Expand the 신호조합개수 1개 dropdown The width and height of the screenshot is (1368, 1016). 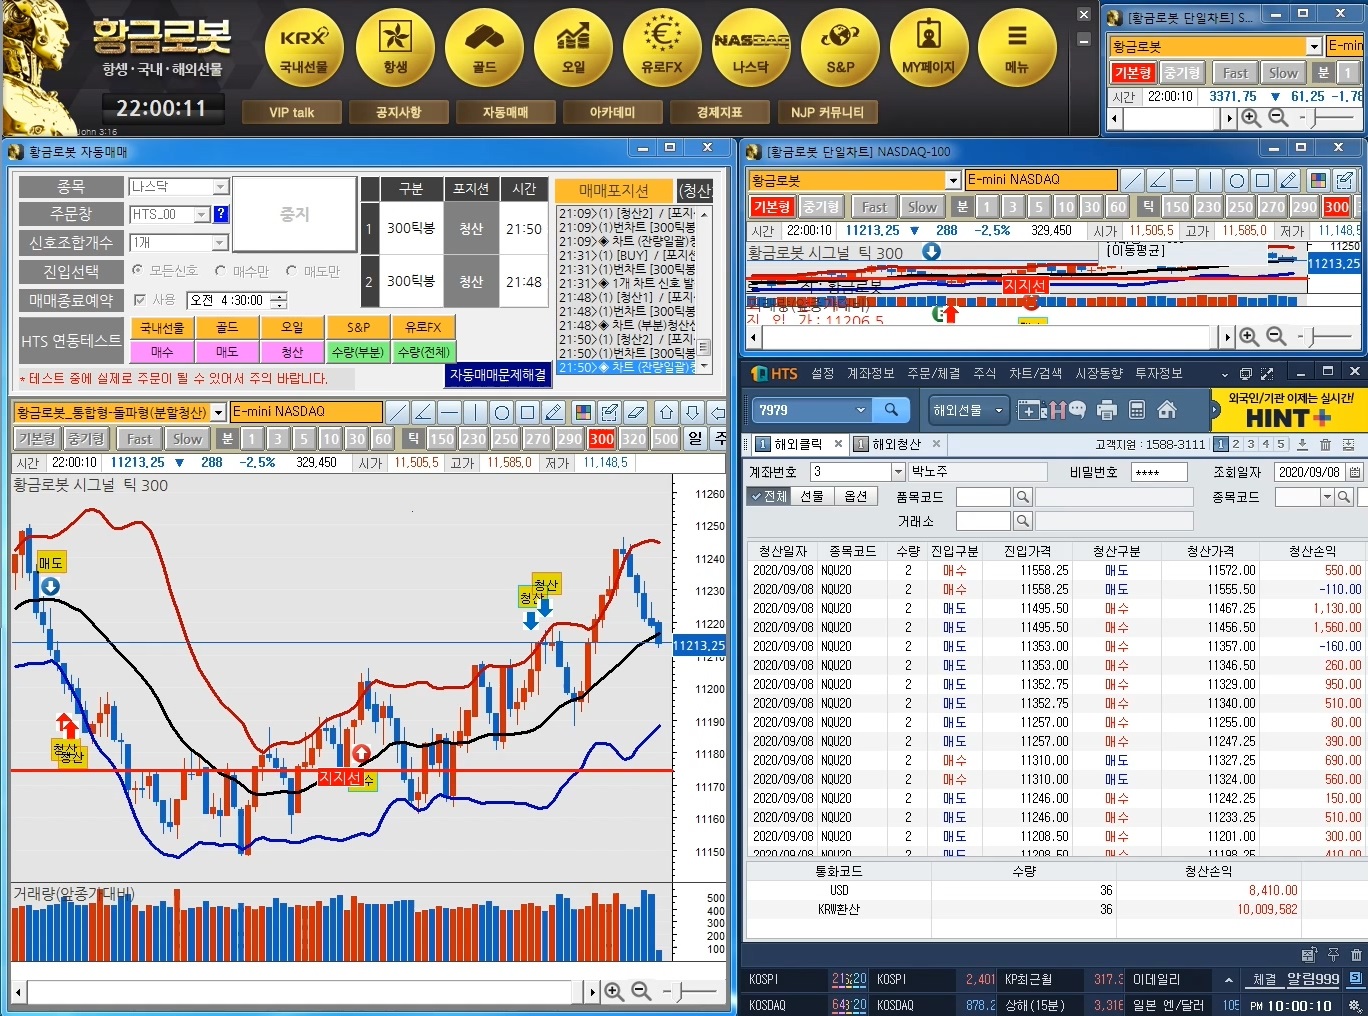pos(221,243)
